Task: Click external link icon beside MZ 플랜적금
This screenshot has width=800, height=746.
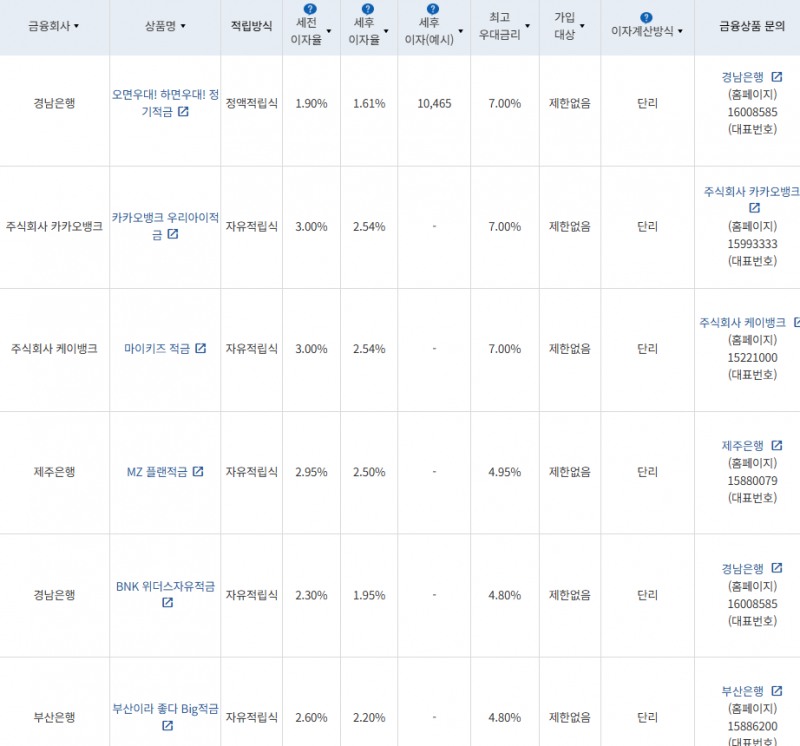Action: [198, 471]
